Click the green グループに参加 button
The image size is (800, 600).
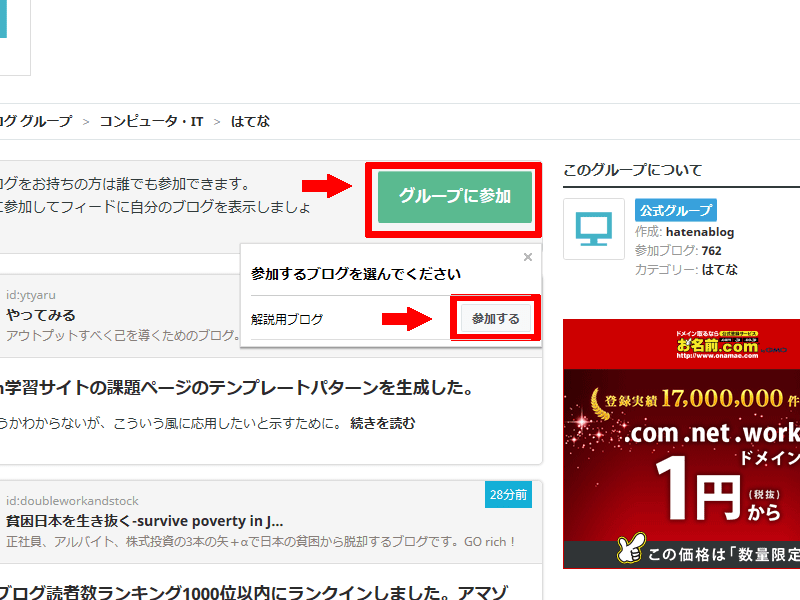(x=455, y=196)
